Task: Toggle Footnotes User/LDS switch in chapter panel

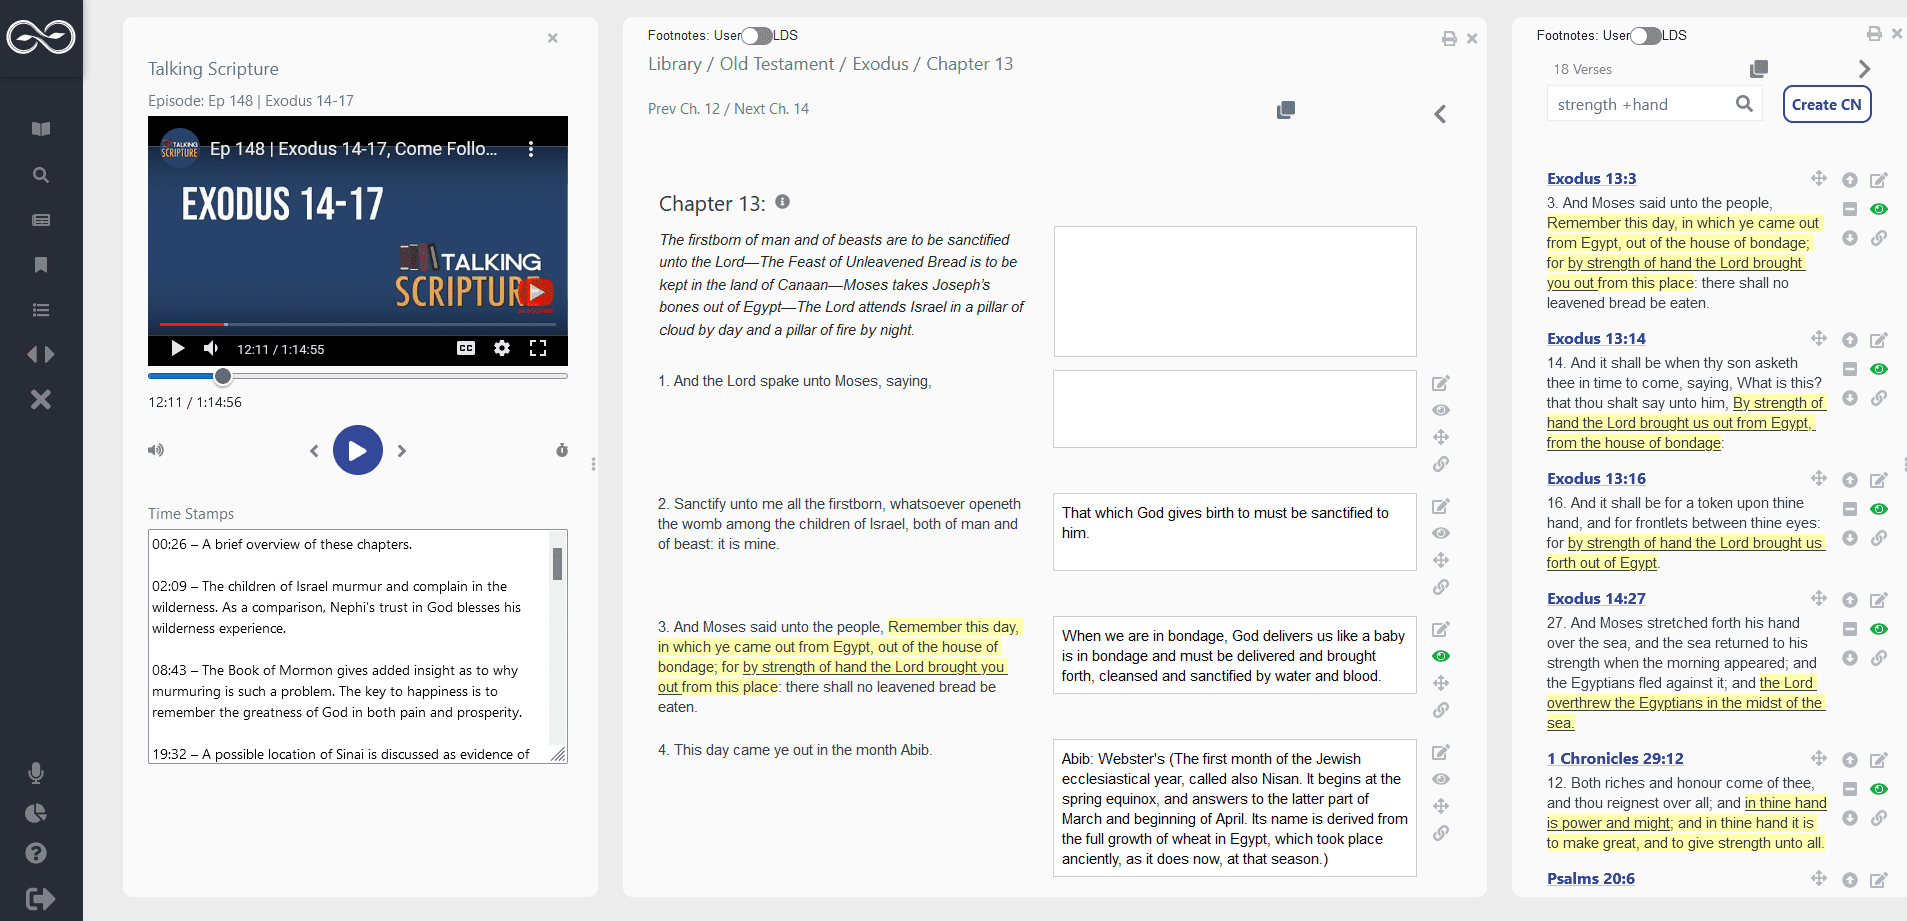Action: coord(757,36)
